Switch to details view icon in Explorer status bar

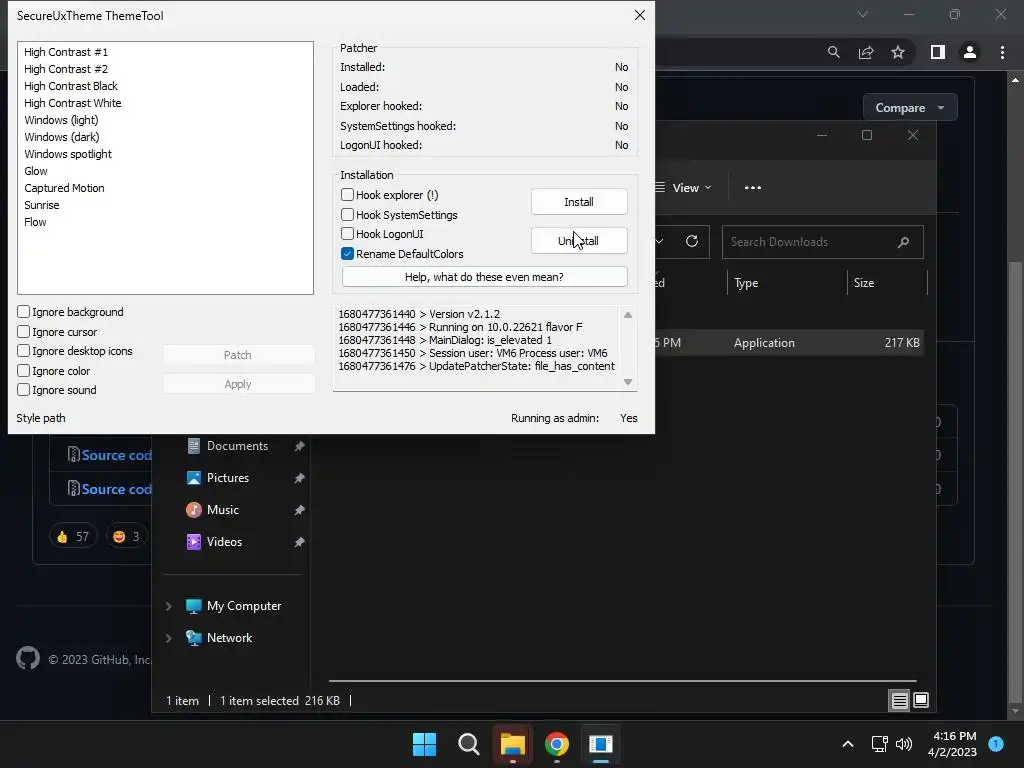tap(899, 701)
